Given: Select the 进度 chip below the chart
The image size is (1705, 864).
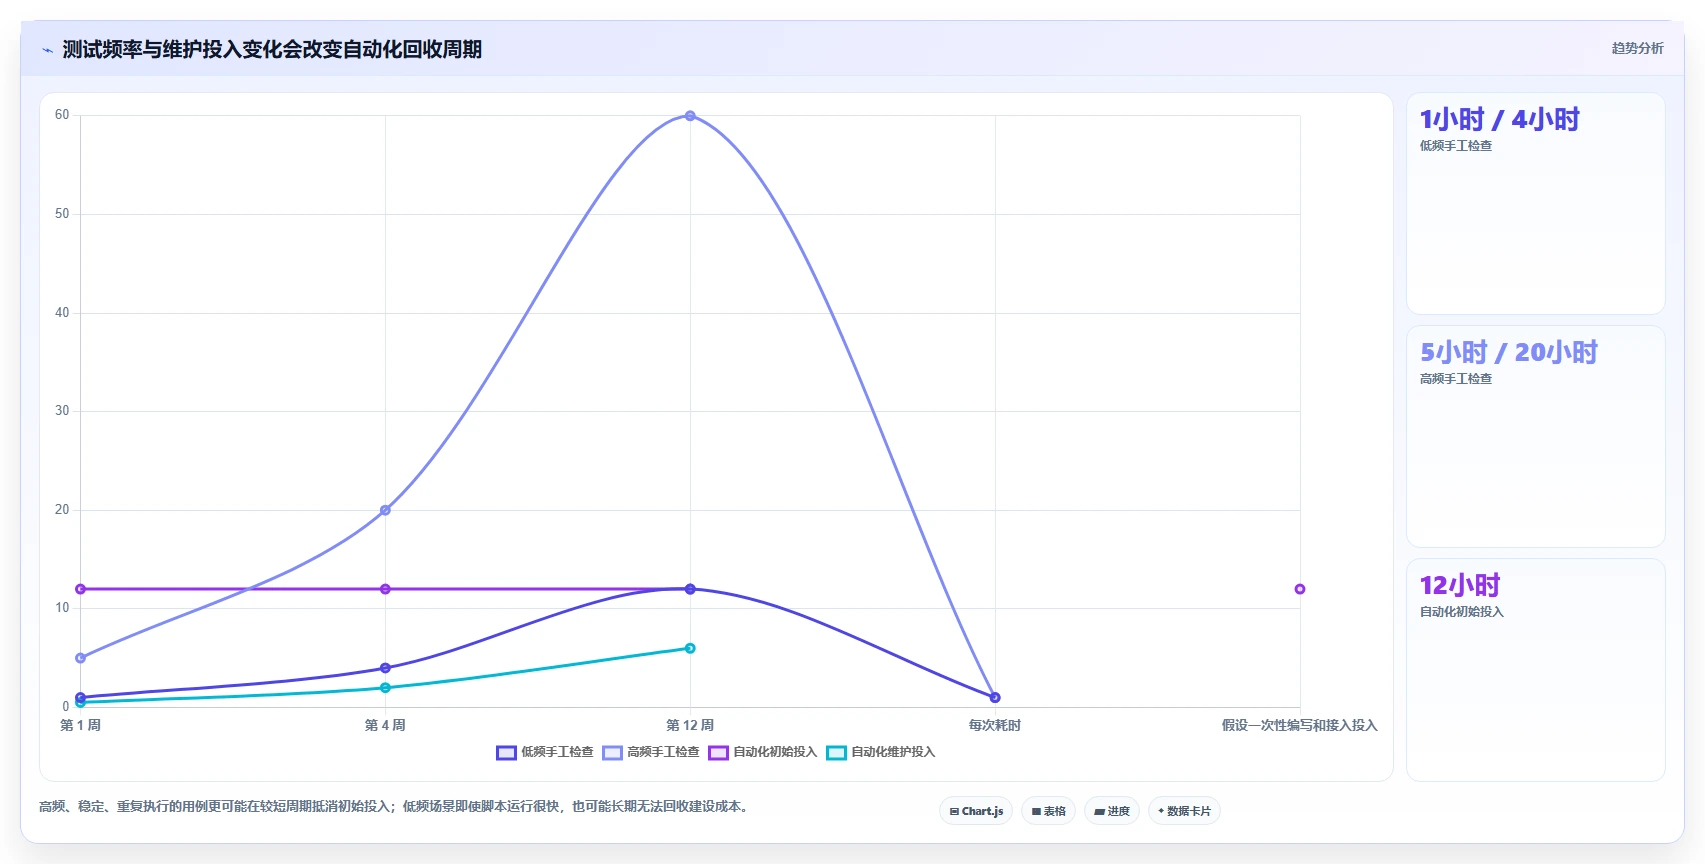Looking at the screenshot, I should click(1112, 811).
